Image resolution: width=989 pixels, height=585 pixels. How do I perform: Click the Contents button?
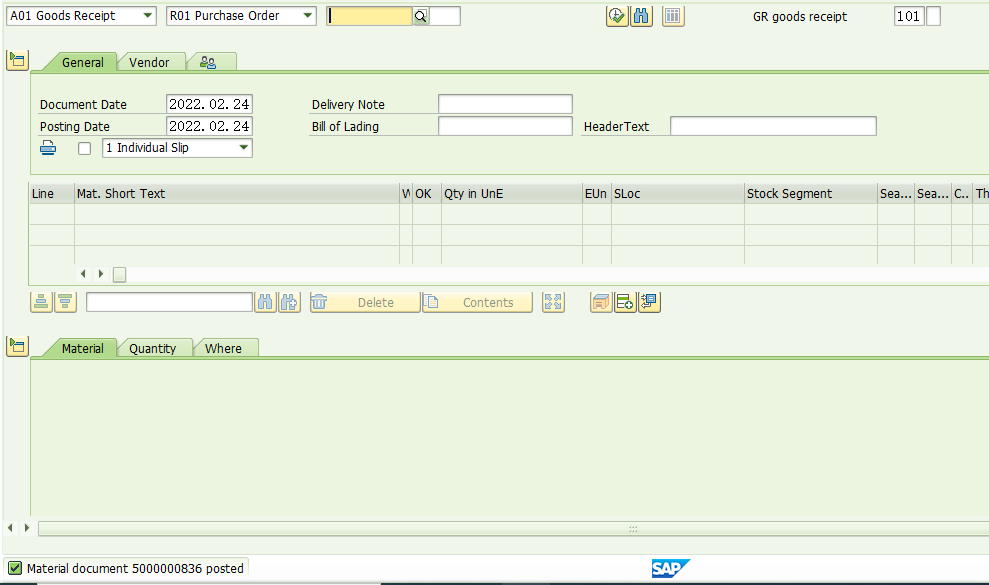tap(477, 302)
